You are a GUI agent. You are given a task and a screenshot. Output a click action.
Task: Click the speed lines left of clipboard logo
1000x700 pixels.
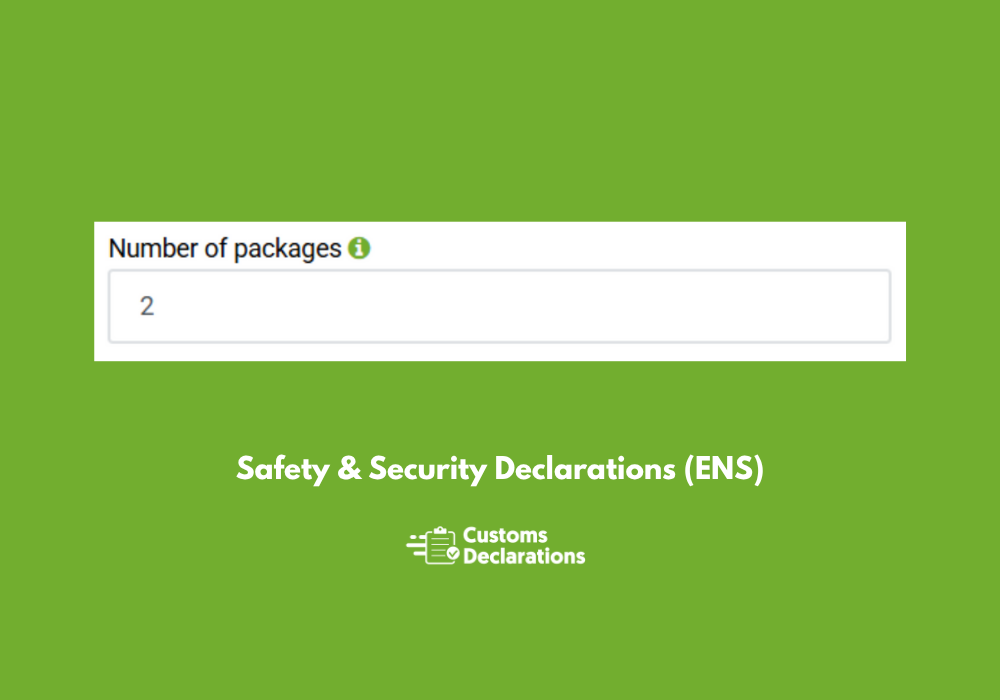pyautogui.click(x=416, y=546)
